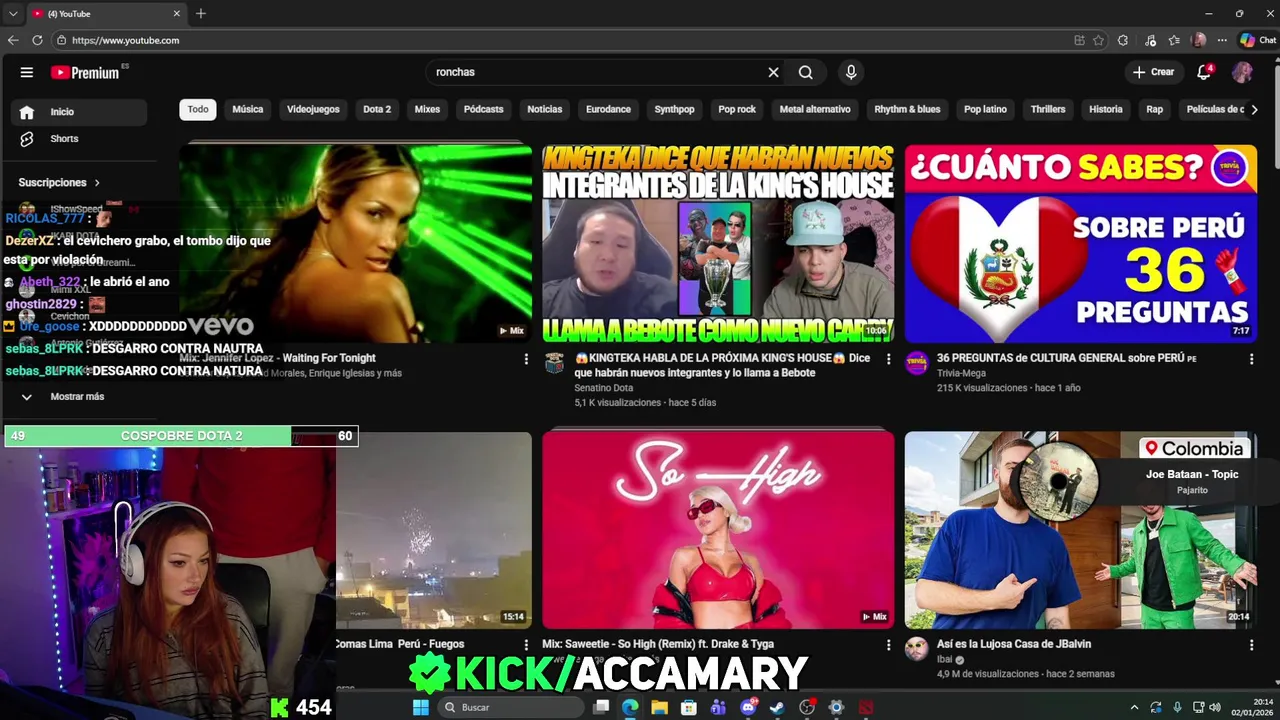This screenshot has height=720, width=1280.
Task: Open Discord from the taskbar
Action: pyautogui.click(x=748, y=707)
